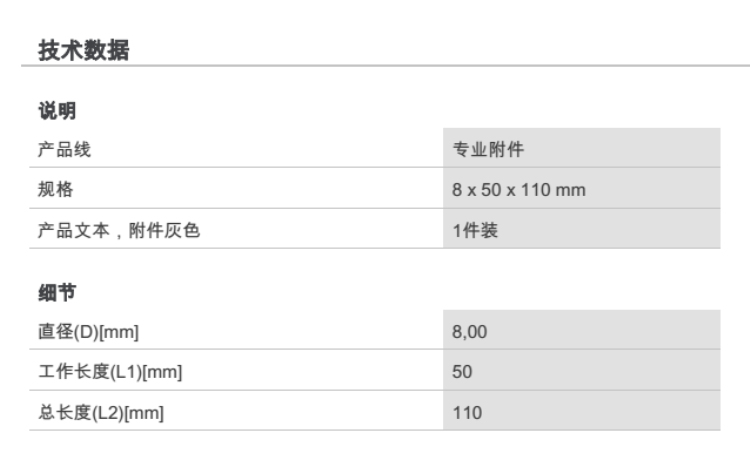Viewport: 750px width, 473px height.
Task: Select the 工作长度(L1)[mm] row label
Action: [110, 372]
